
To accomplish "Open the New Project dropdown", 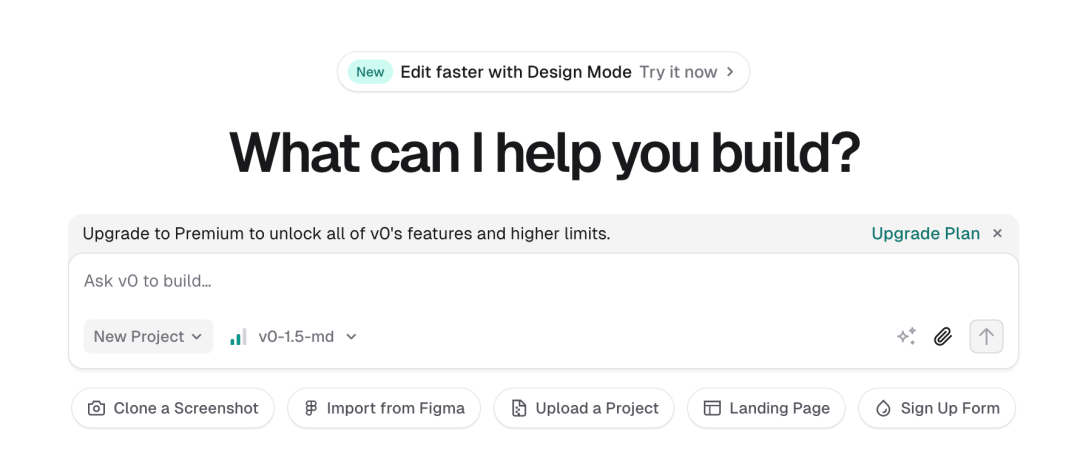I will tap(148, 337).
